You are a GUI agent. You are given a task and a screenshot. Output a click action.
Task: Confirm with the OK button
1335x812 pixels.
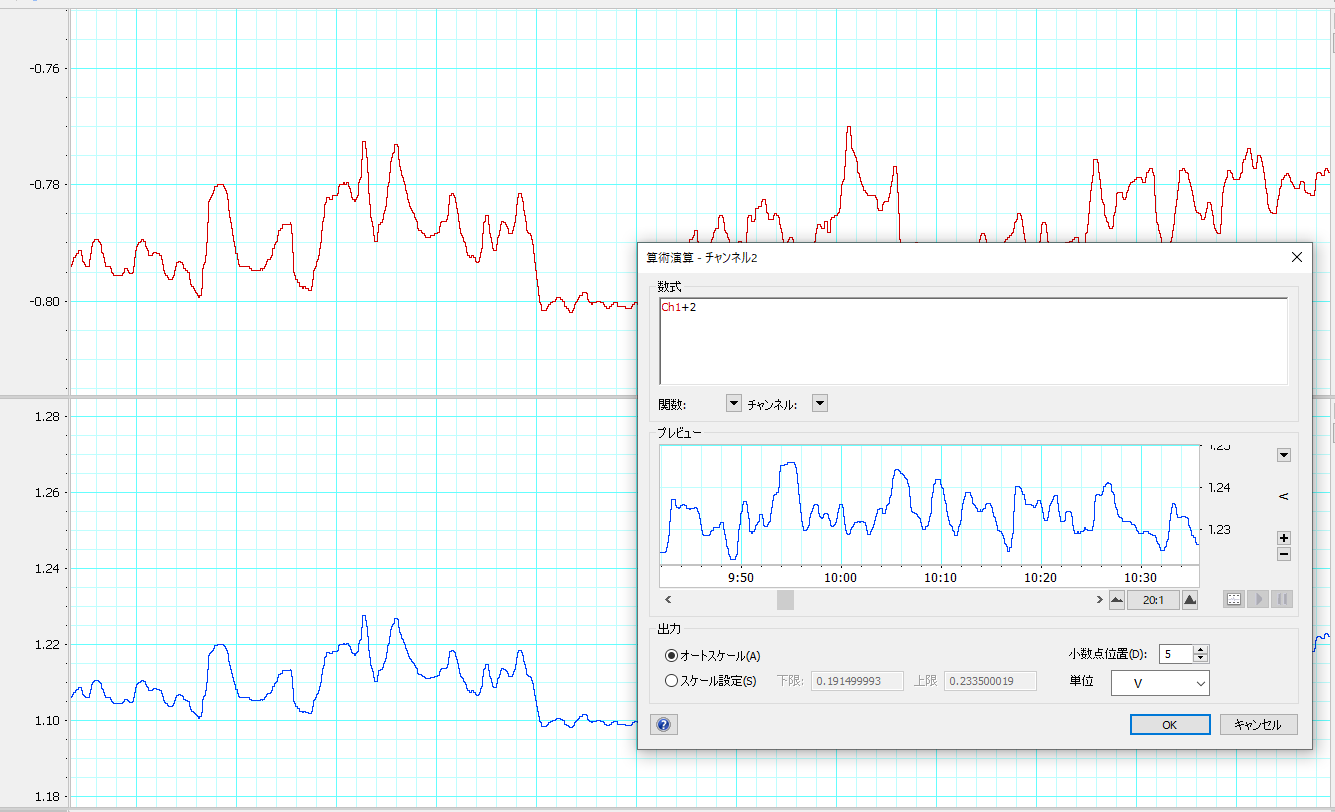coord(1169,725)
